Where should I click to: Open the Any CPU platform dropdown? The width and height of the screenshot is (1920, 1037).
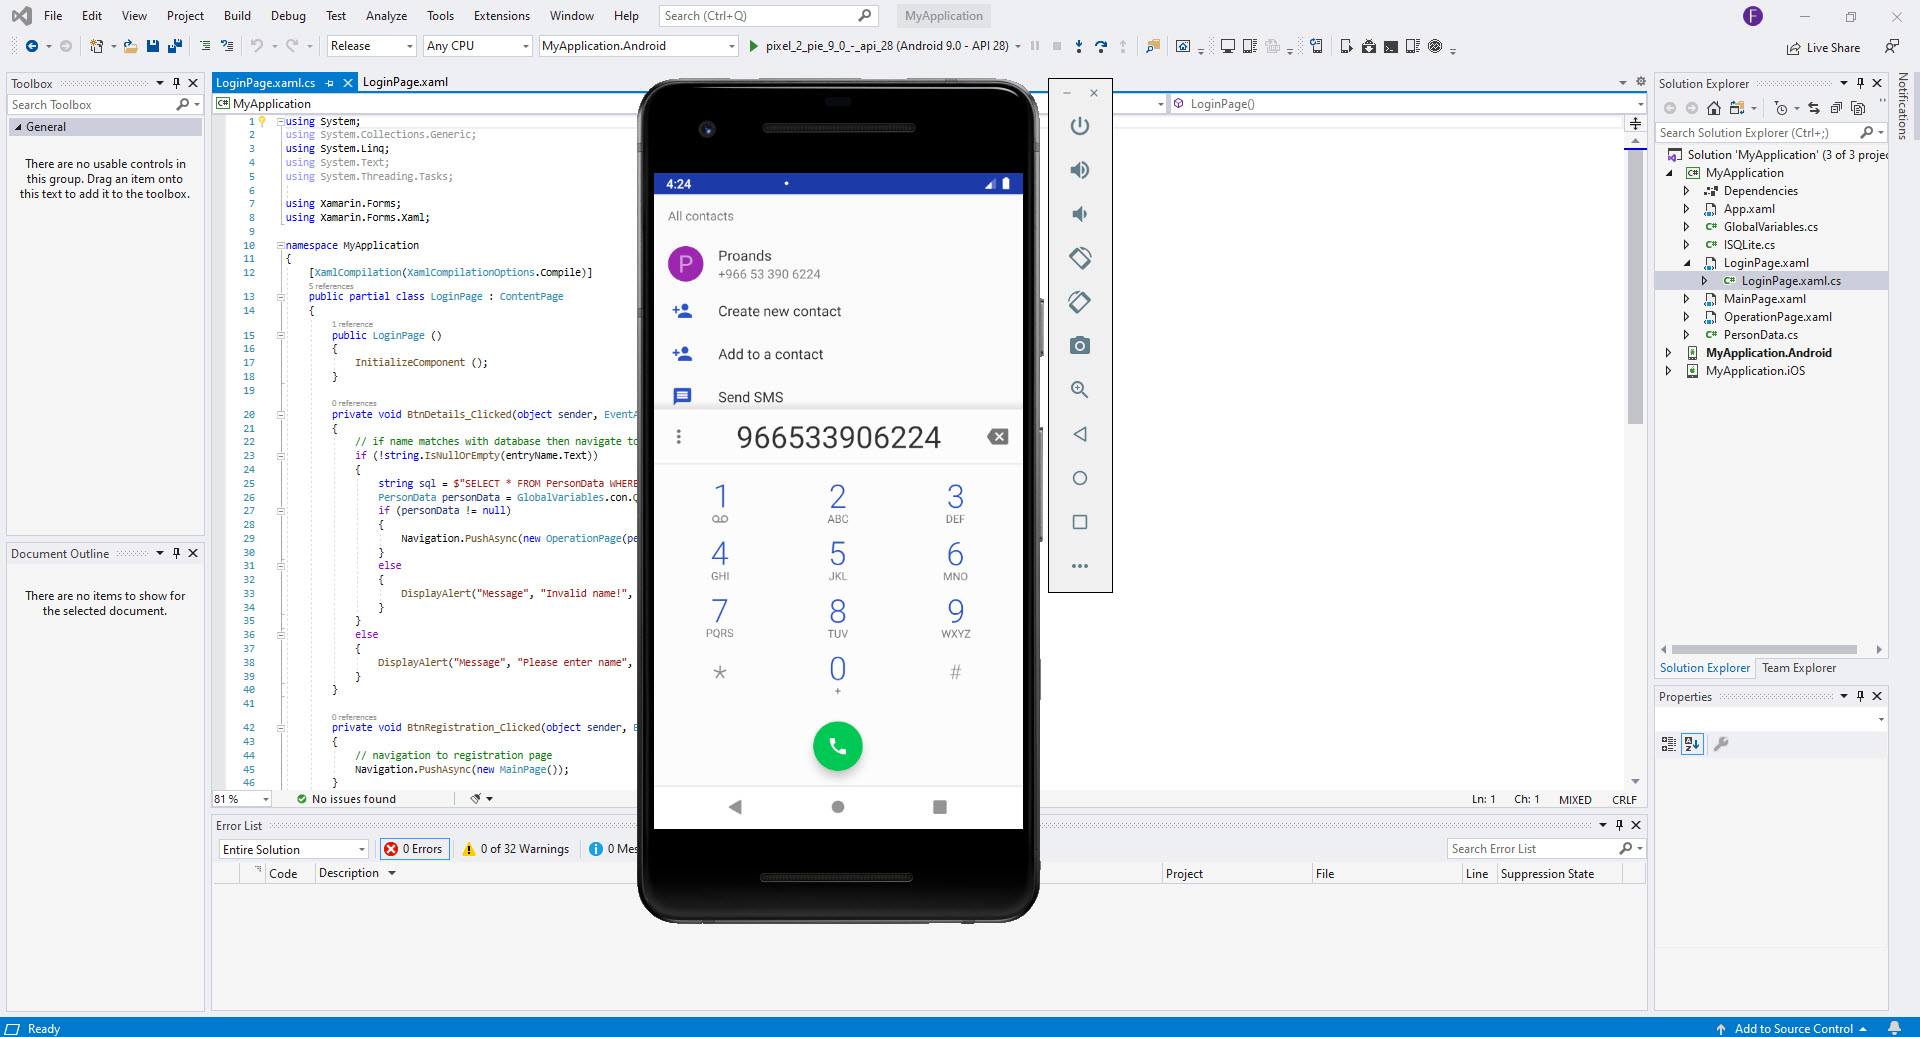(478, 46)
